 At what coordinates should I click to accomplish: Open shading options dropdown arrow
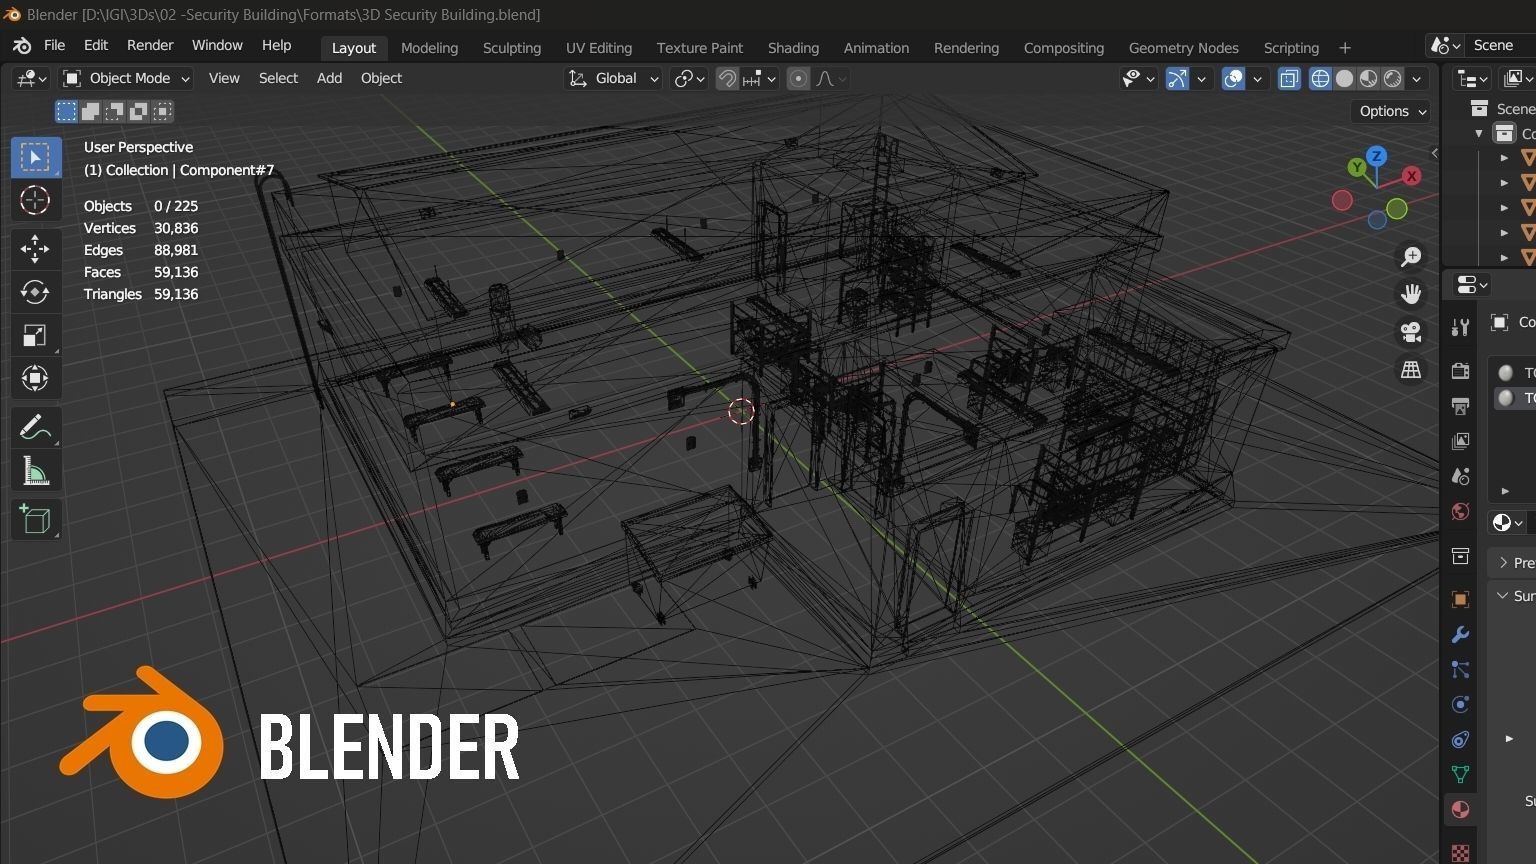point(1416,78)
